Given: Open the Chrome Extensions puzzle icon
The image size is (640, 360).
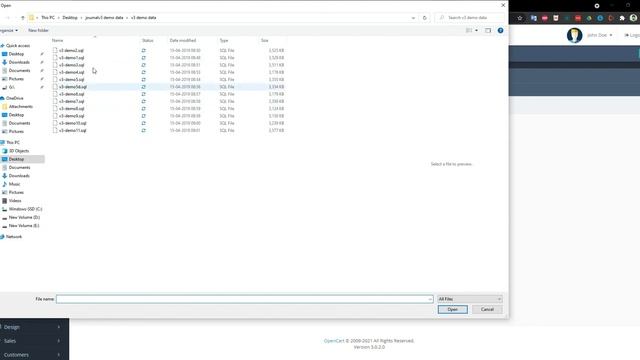Looking at the screenshot, I should pos(622,18).
